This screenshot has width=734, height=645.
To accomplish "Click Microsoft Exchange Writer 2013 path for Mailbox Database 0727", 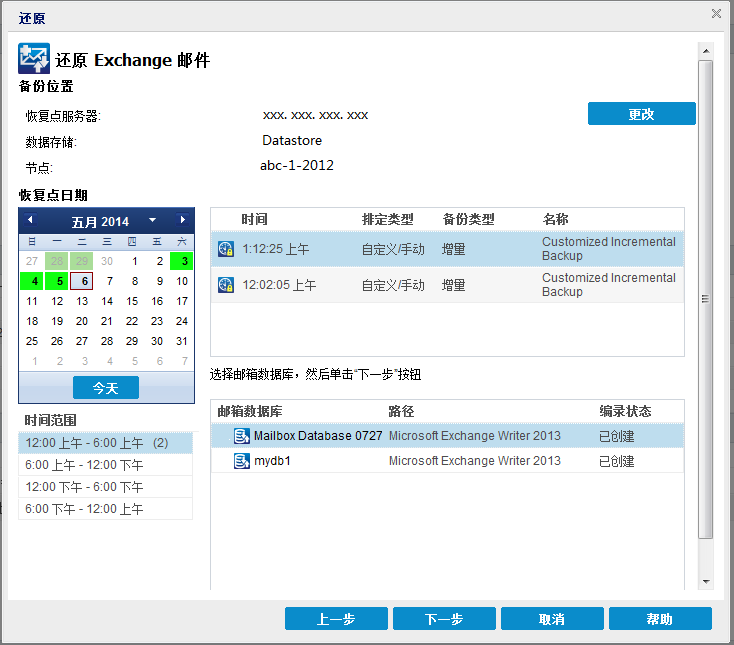I will click(x=475, y=436).
